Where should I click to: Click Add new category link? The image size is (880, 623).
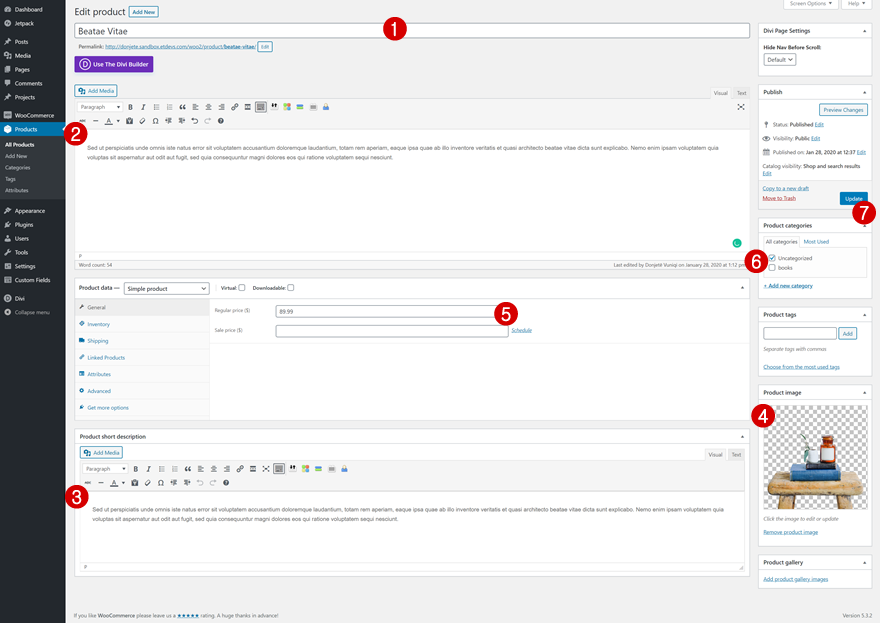(x=788, y=286)
